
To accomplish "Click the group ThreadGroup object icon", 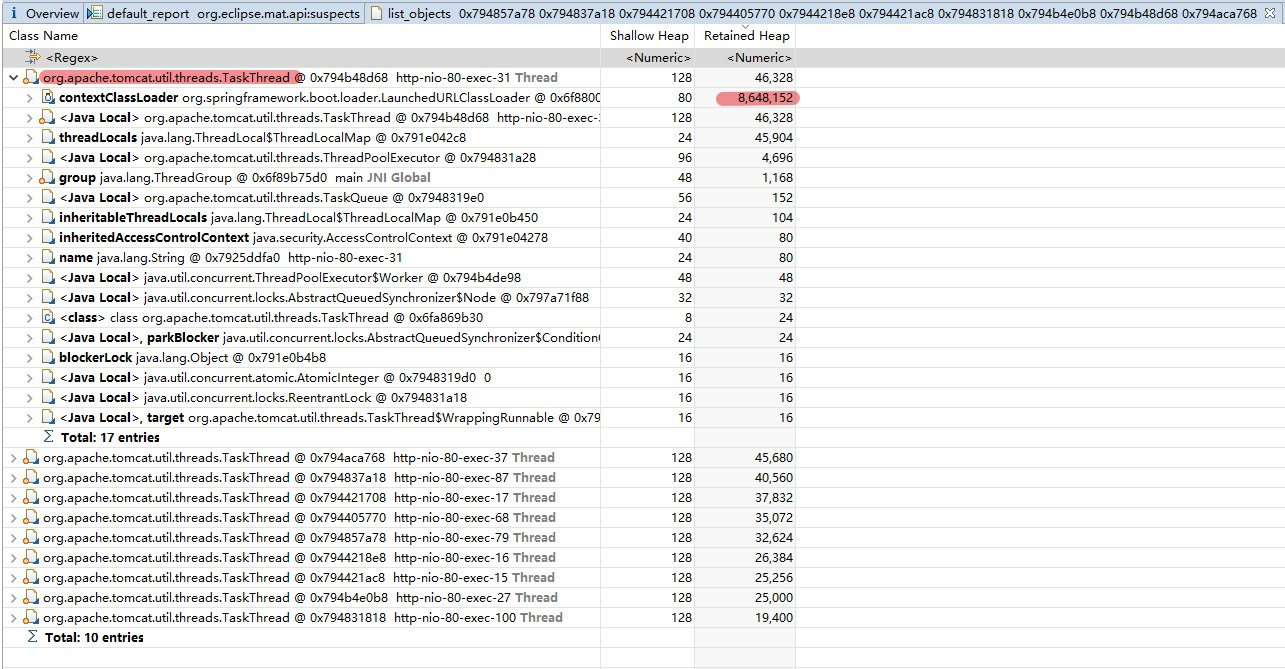I will [48, 178].
